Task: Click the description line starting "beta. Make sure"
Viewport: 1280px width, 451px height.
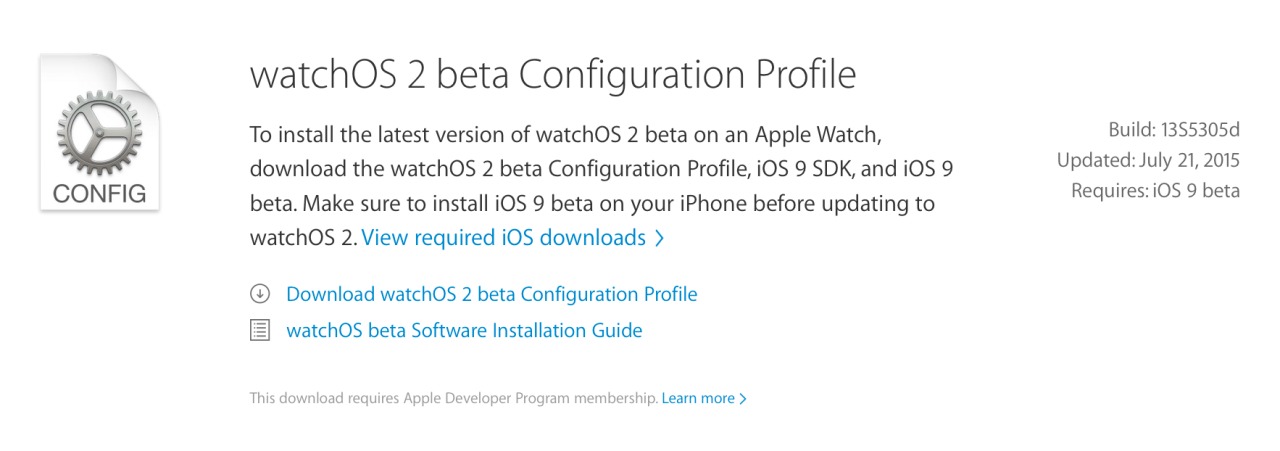Action: point(592,204)
